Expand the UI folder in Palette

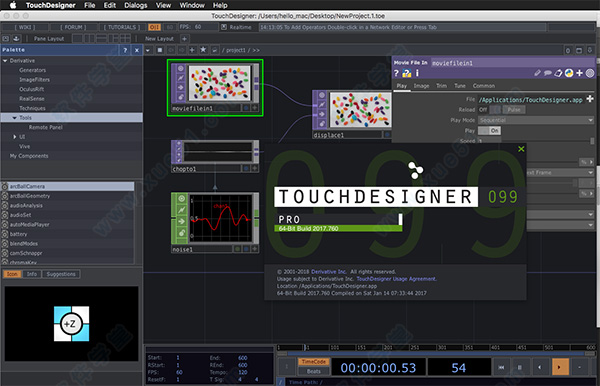click(x=15, y=137)
